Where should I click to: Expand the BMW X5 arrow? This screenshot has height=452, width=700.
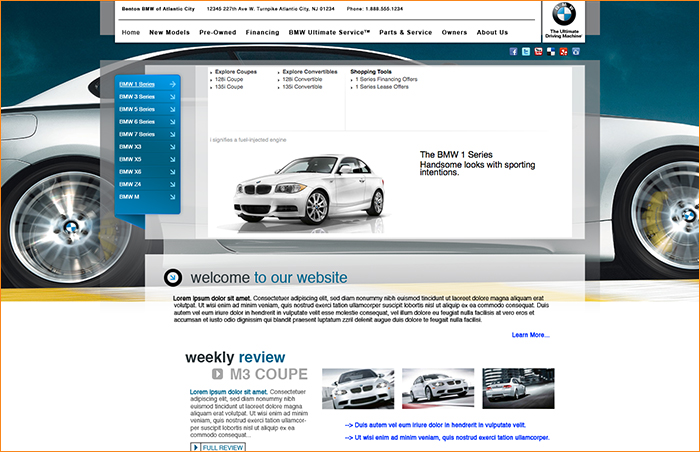pos(172,159)
